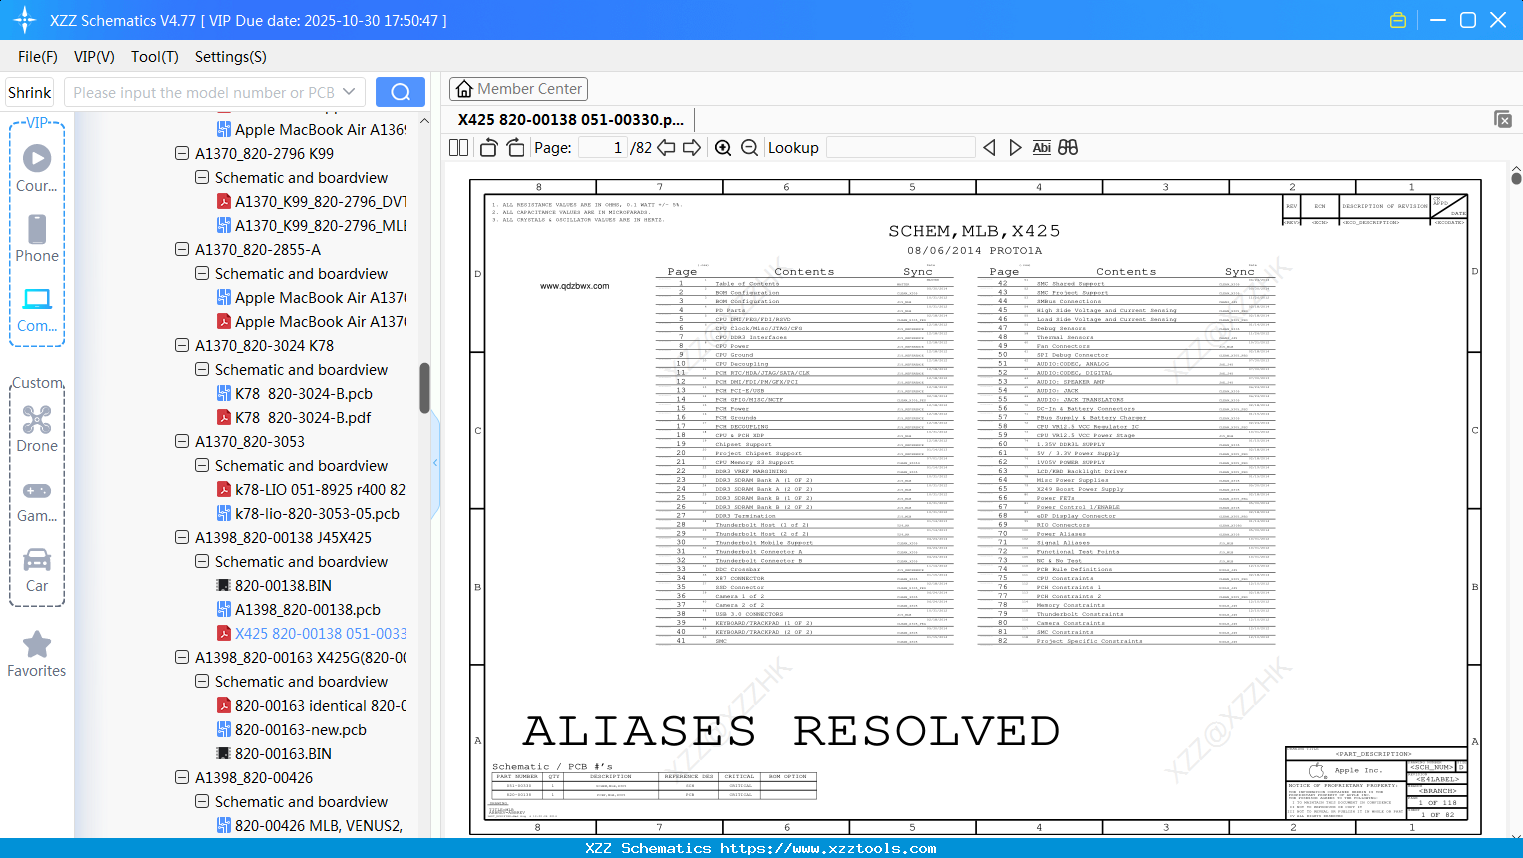Select the highlighted X425 820-00138 051-0033 PDF
This screenshot has width=1523, height=858.
pyautogui.click(x=311, y=634)
